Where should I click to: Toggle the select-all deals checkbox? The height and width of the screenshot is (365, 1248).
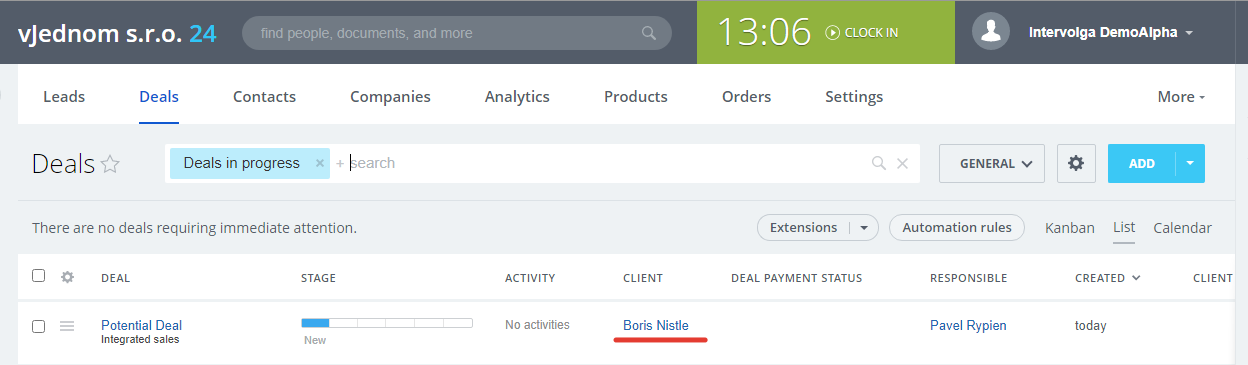click(x=38, y=276)
